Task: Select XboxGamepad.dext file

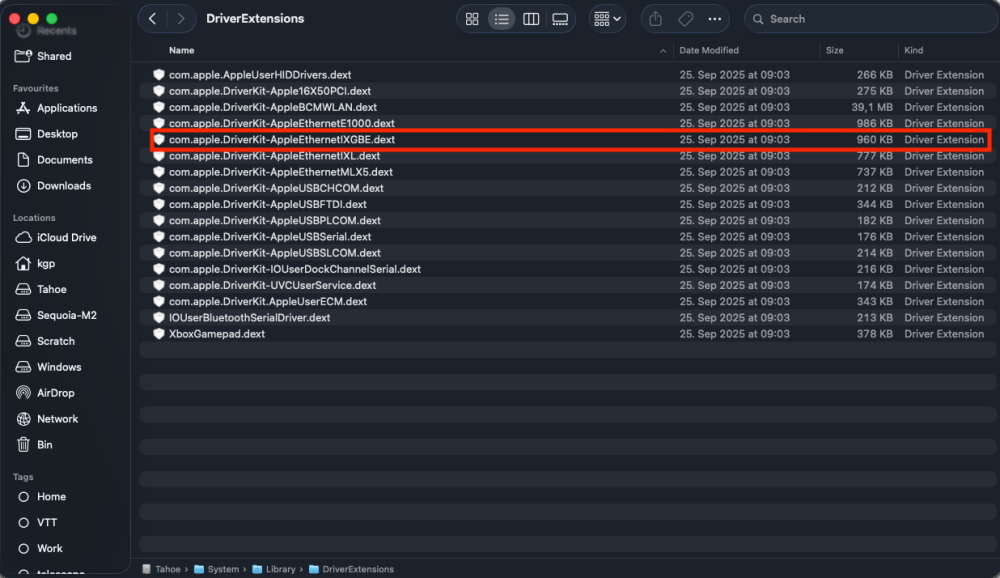Action: point(568,334)
